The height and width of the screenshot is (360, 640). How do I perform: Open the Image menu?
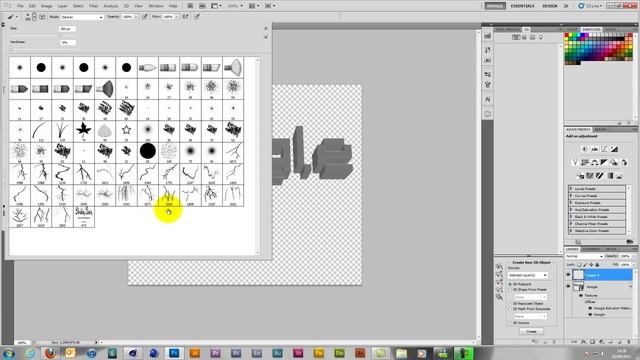click(x=47, y=6)
